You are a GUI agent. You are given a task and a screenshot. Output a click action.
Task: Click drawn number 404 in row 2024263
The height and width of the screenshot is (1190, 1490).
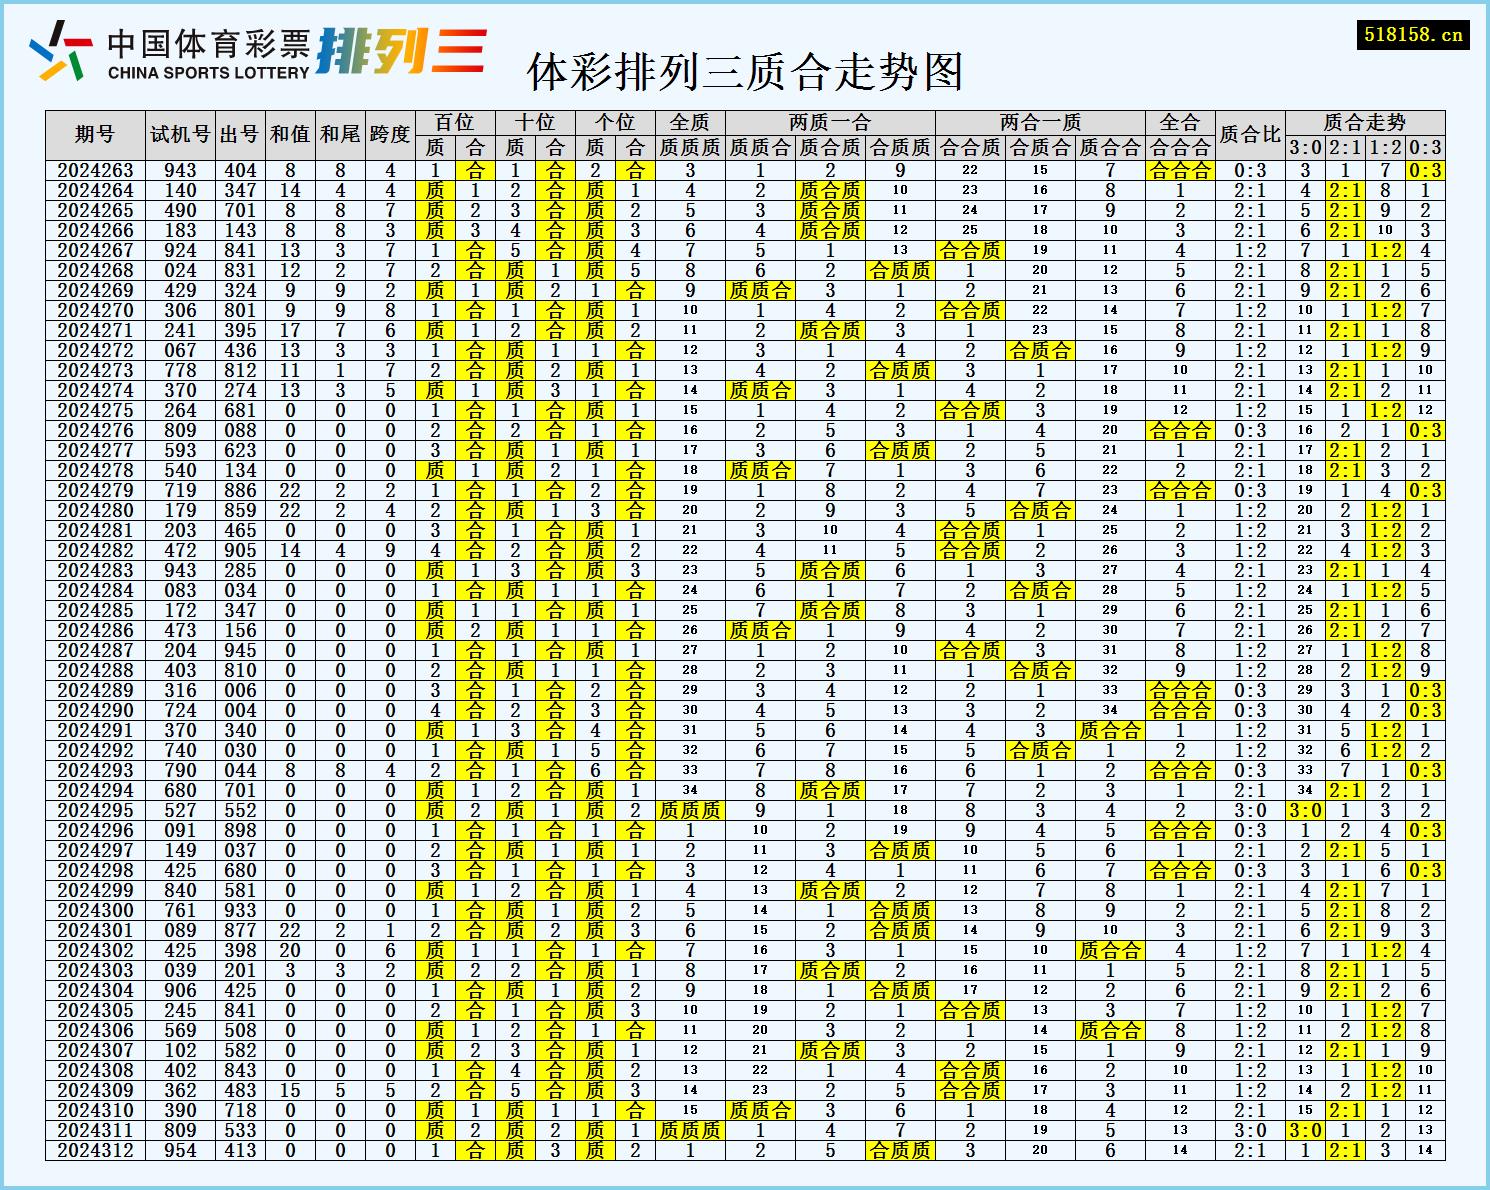click(240, 171)
